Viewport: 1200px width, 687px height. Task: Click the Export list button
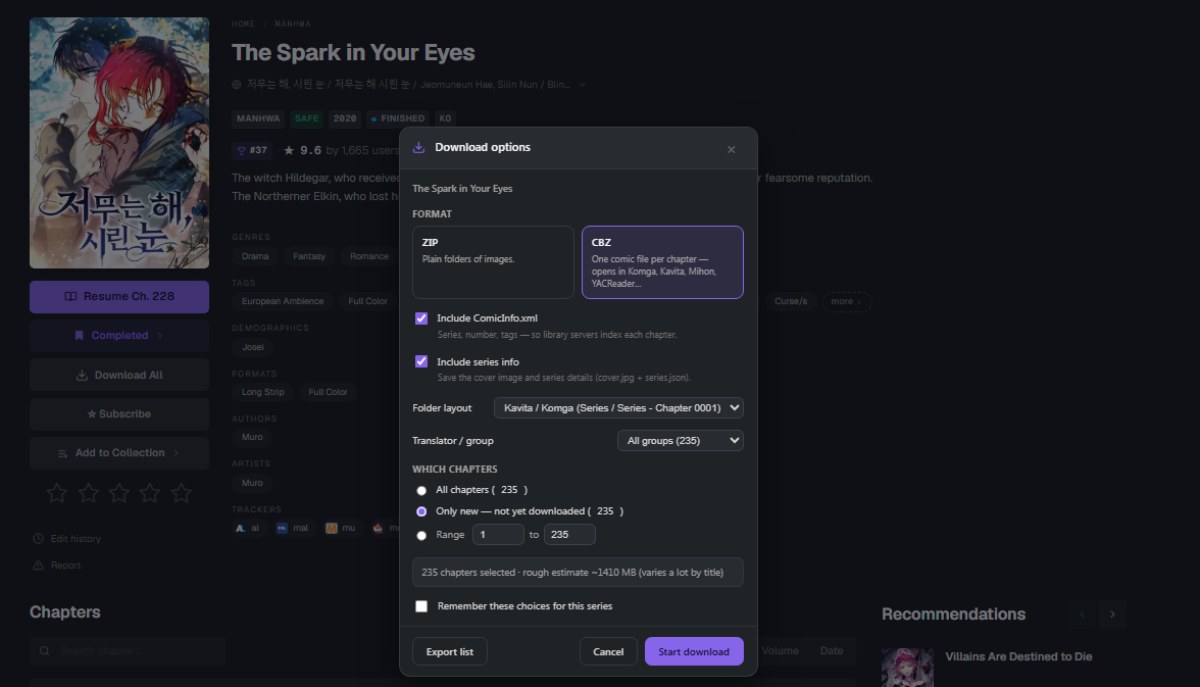pos(450,652)
